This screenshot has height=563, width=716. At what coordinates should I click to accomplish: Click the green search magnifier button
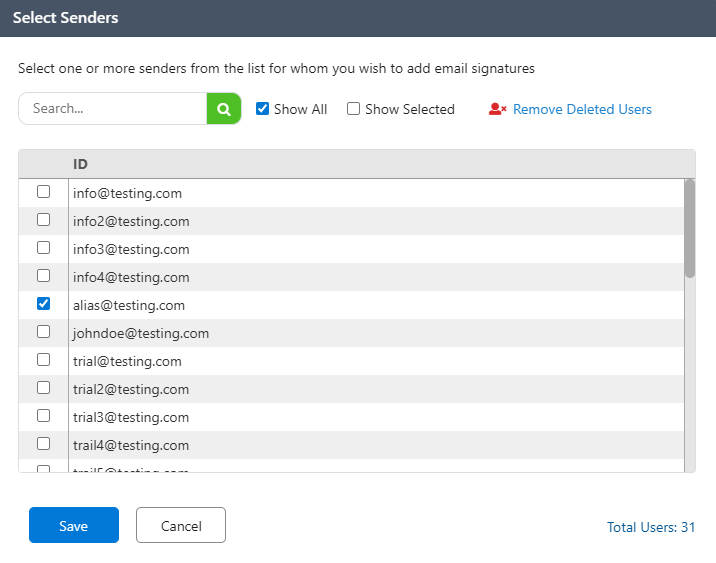224,109
